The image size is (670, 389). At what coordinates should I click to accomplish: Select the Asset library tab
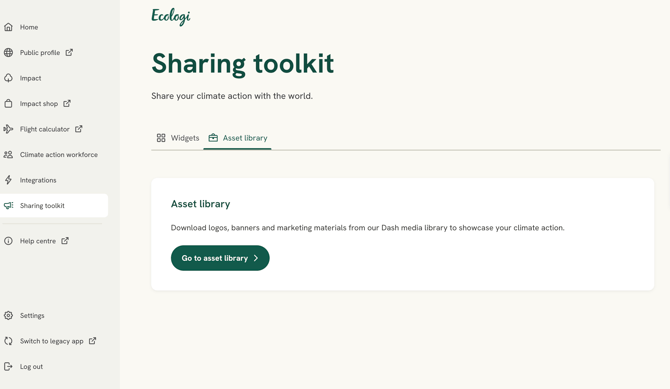coord(237,138)
